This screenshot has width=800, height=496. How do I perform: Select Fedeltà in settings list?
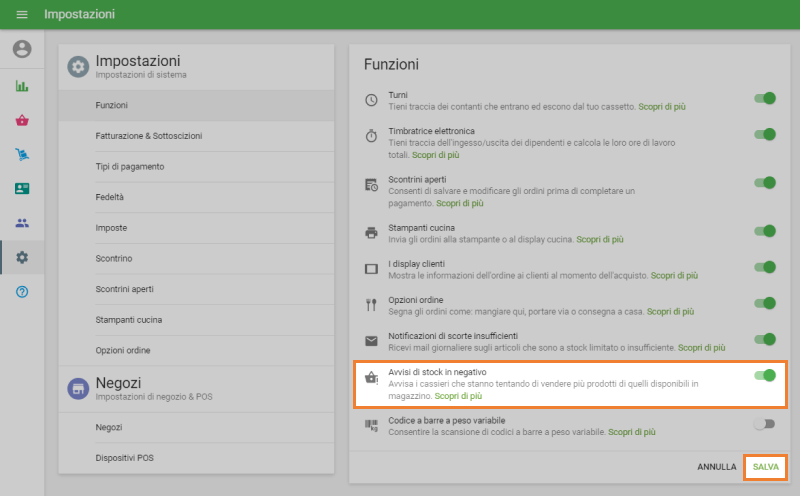110,197
